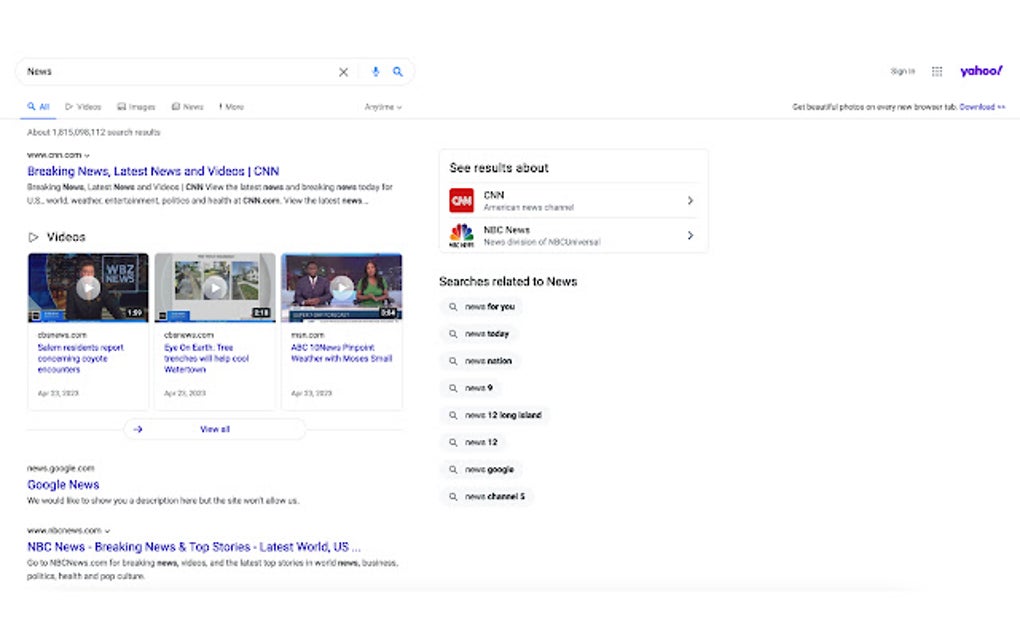Open the News search tab

click(187, 106)
